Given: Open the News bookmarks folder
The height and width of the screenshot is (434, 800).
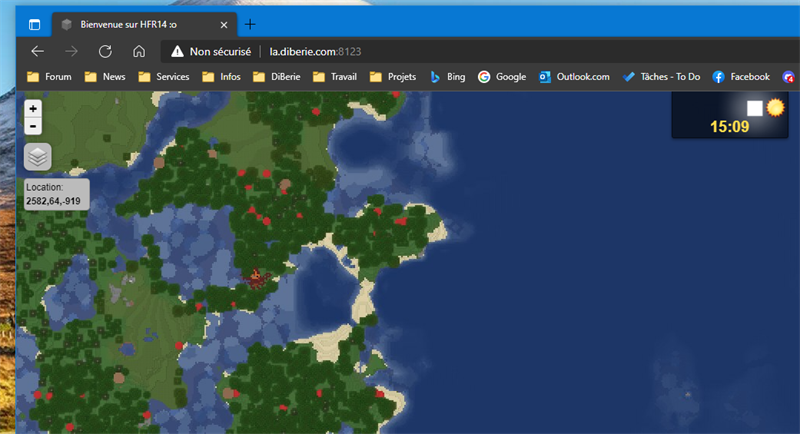Looking at the screenshot, I should pyautogui.click(x=105, y=77).
